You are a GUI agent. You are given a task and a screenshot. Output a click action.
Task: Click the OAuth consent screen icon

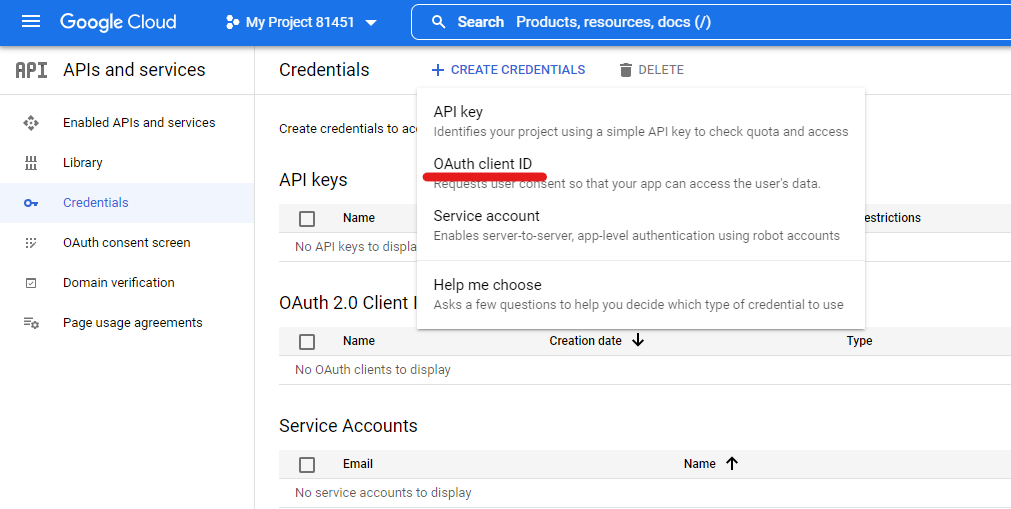coord(31,243)
